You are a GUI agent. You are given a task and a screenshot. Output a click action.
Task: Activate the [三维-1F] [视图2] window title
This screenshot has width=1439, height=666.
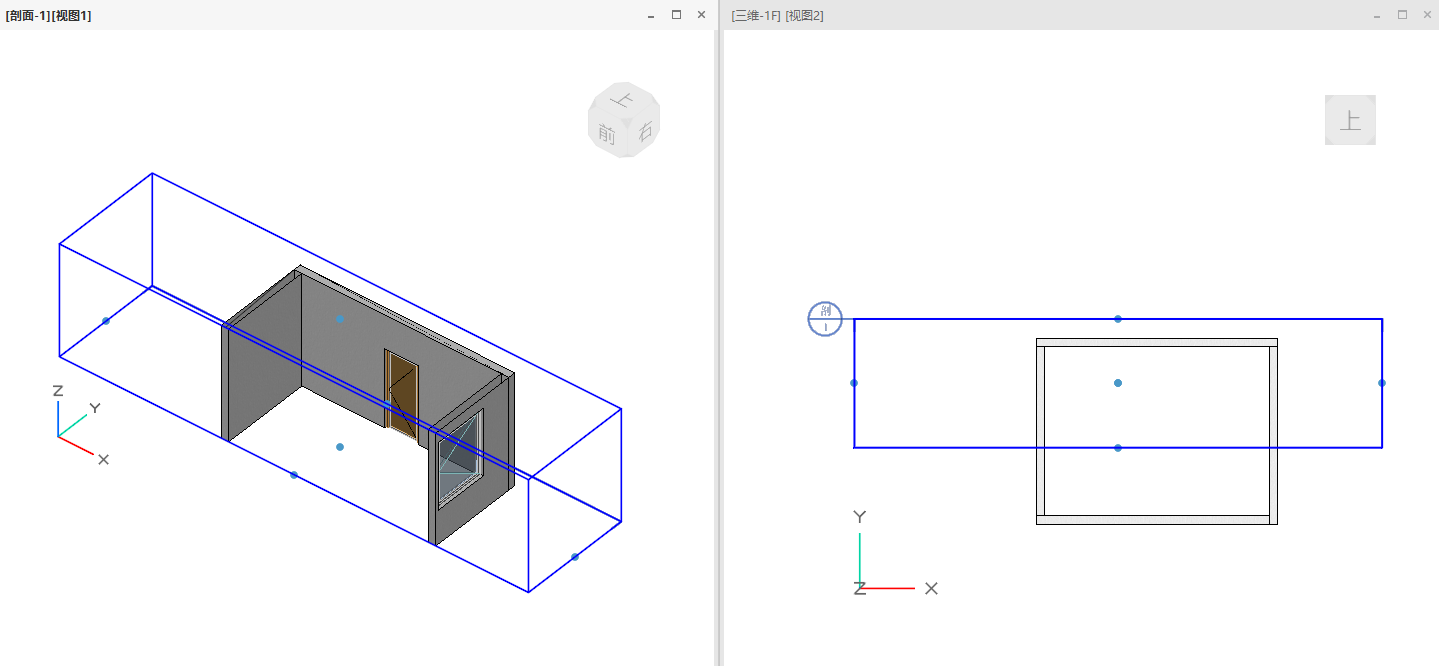778,15
